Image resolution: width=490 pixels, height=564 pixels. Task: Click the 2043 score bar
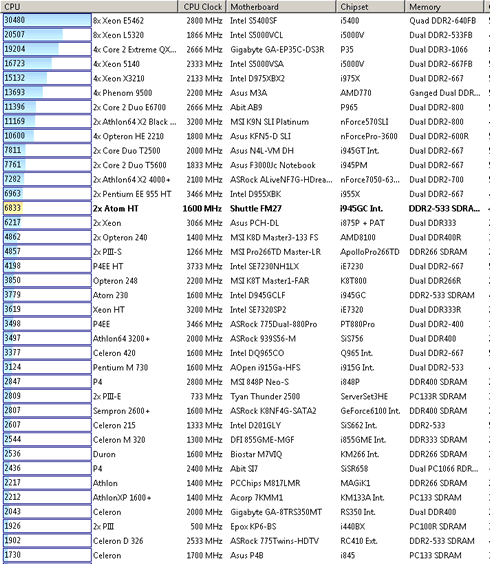pos(47,511)
